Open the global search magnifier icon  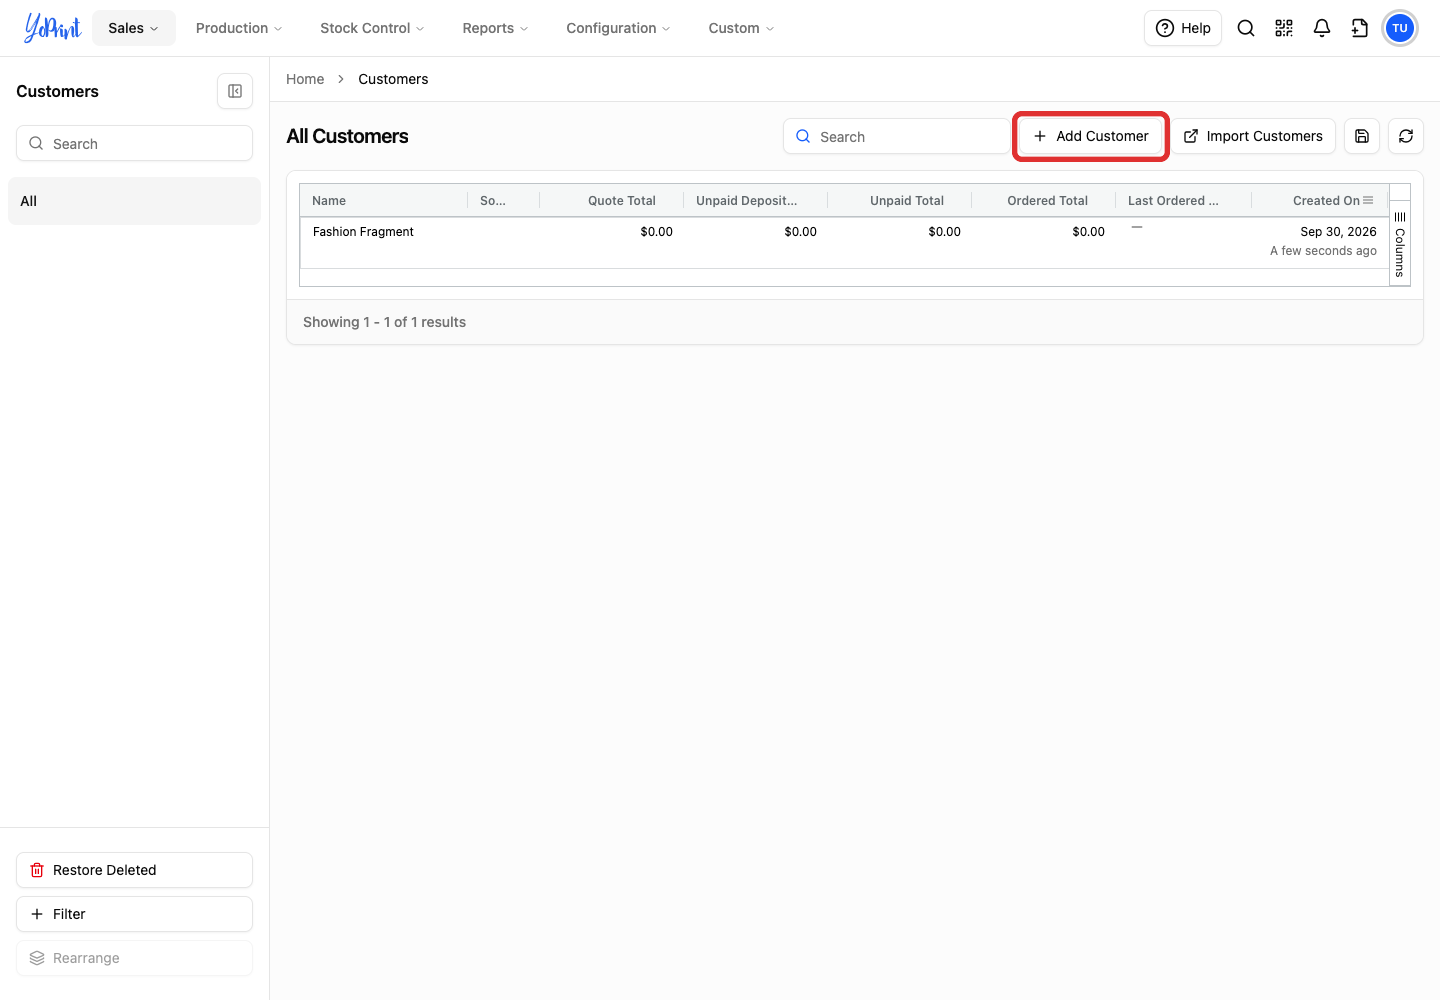1246,28
